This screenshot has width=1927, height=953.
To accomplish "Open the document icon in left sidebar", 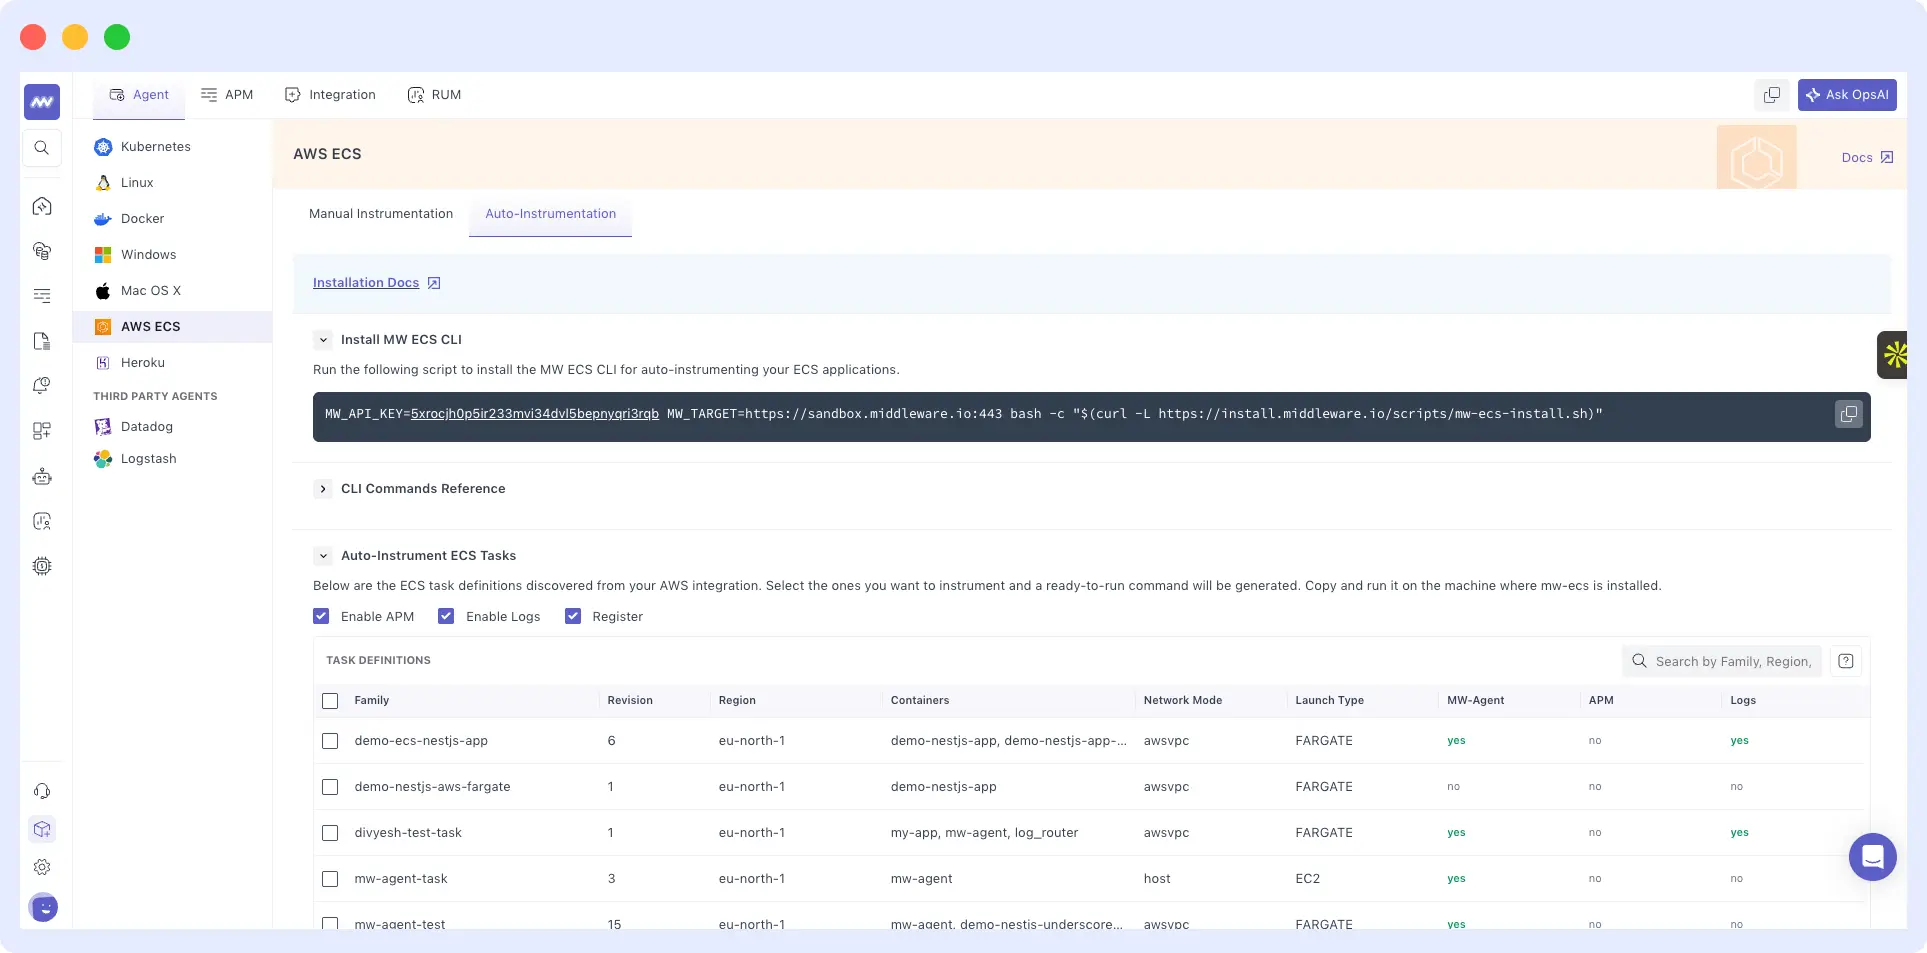I will click(42, 341).
